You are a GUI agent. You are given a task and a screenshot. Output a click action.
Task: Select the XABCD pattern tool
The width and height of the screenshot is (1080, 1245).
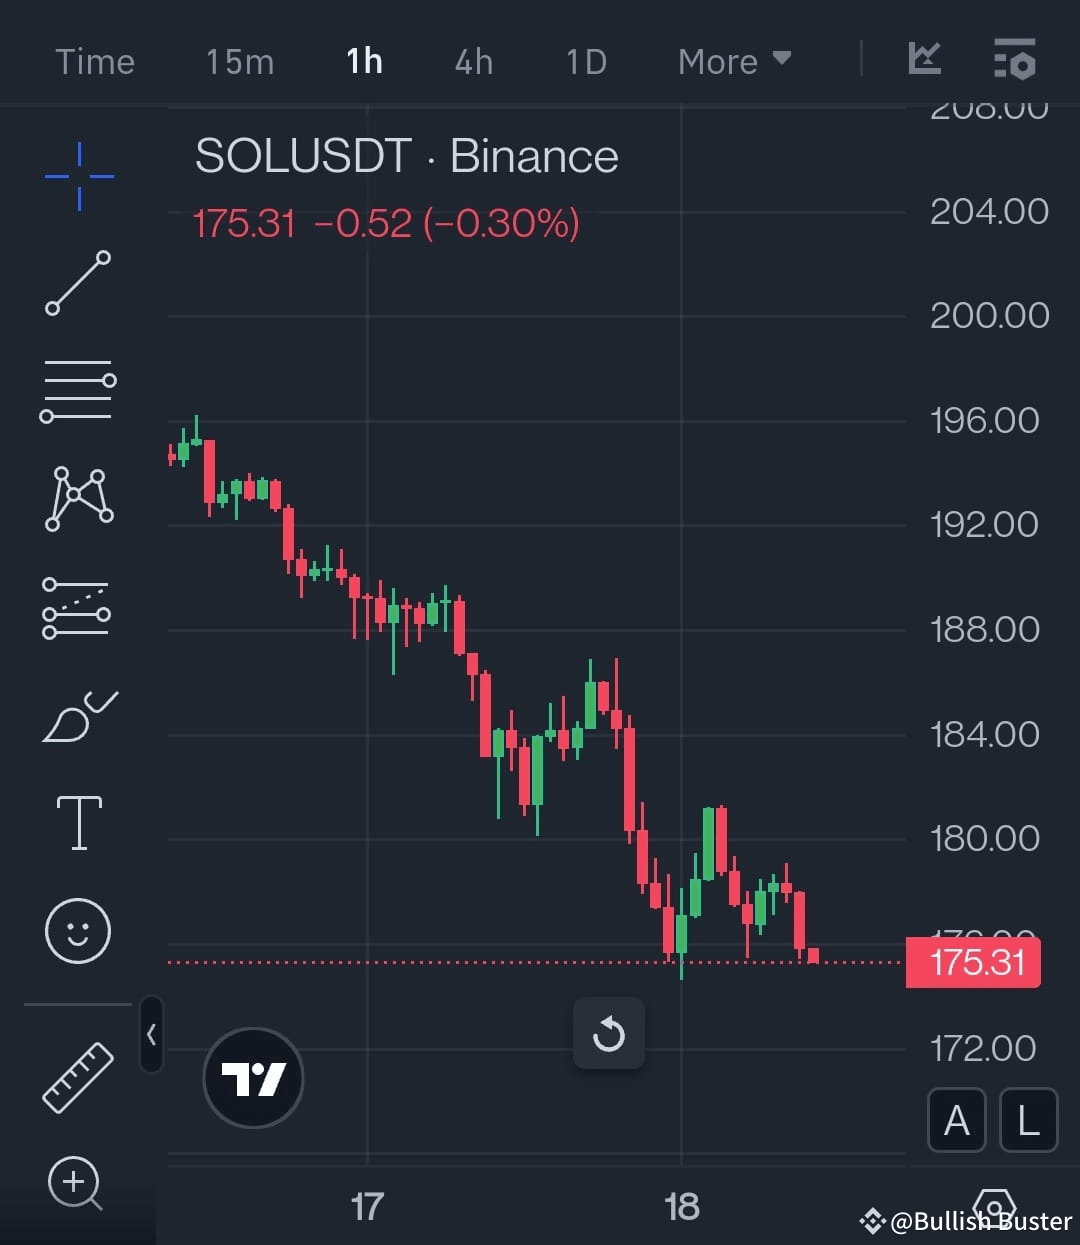pyautogui.click(x=77, y=498)
